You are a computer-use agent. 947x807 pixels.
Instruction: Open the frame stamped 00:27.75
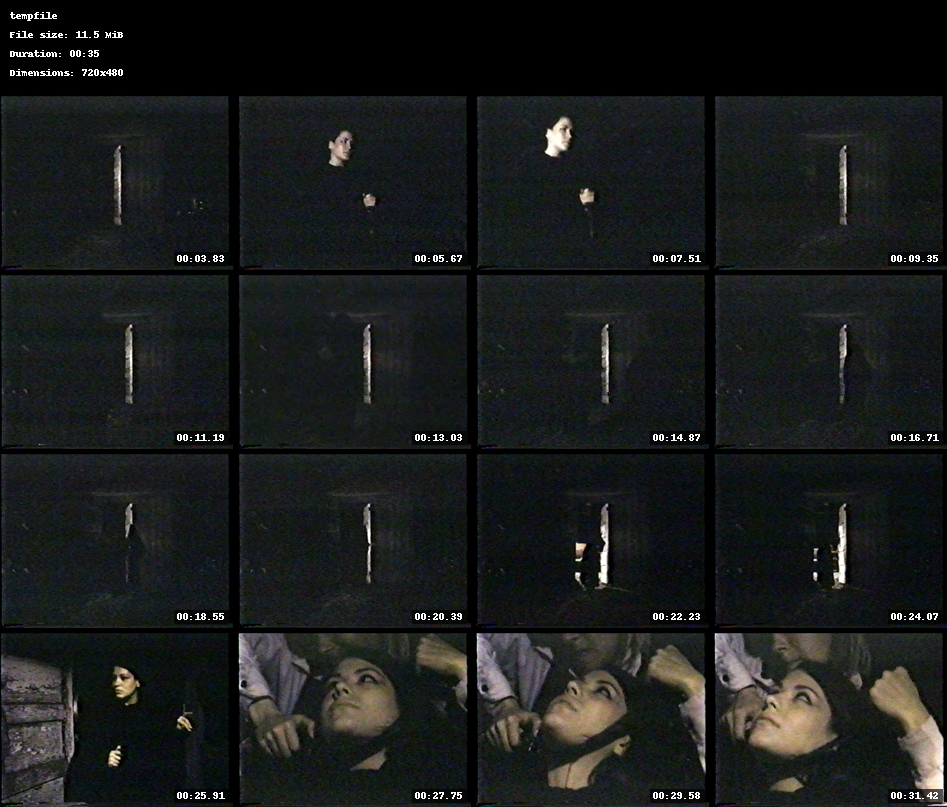pyautogui.click(x=353, y=719)
